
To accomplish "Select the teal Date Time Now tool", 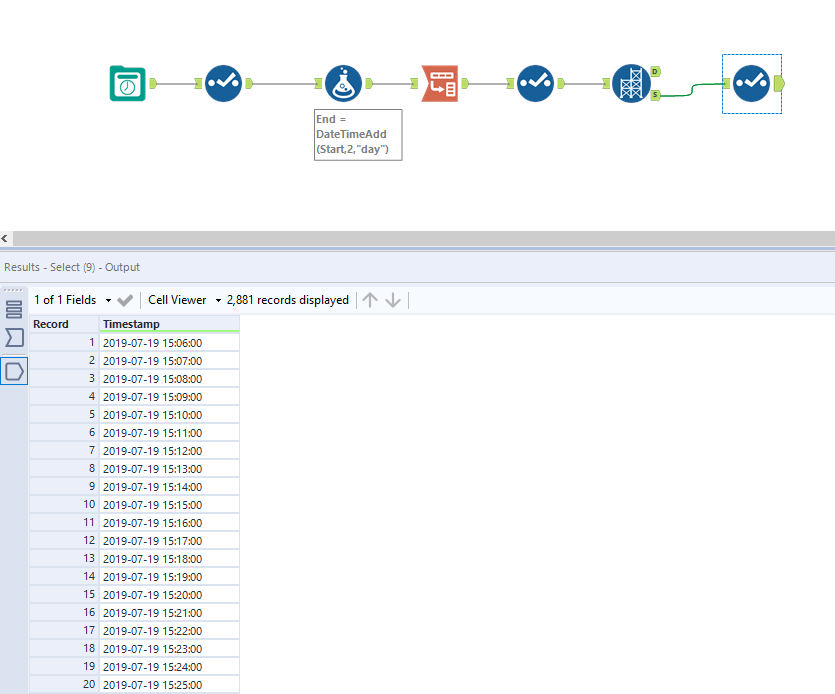I will [128, 84].
